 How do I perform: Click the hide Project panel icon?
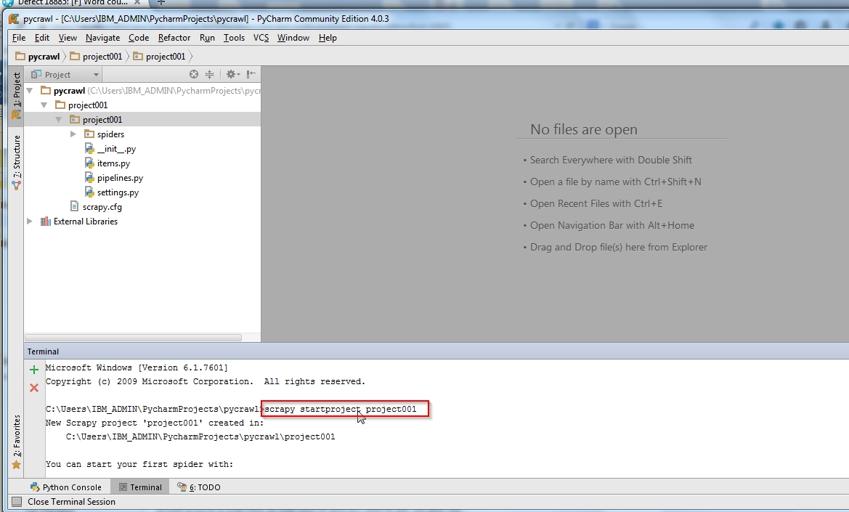click(251, 74)
